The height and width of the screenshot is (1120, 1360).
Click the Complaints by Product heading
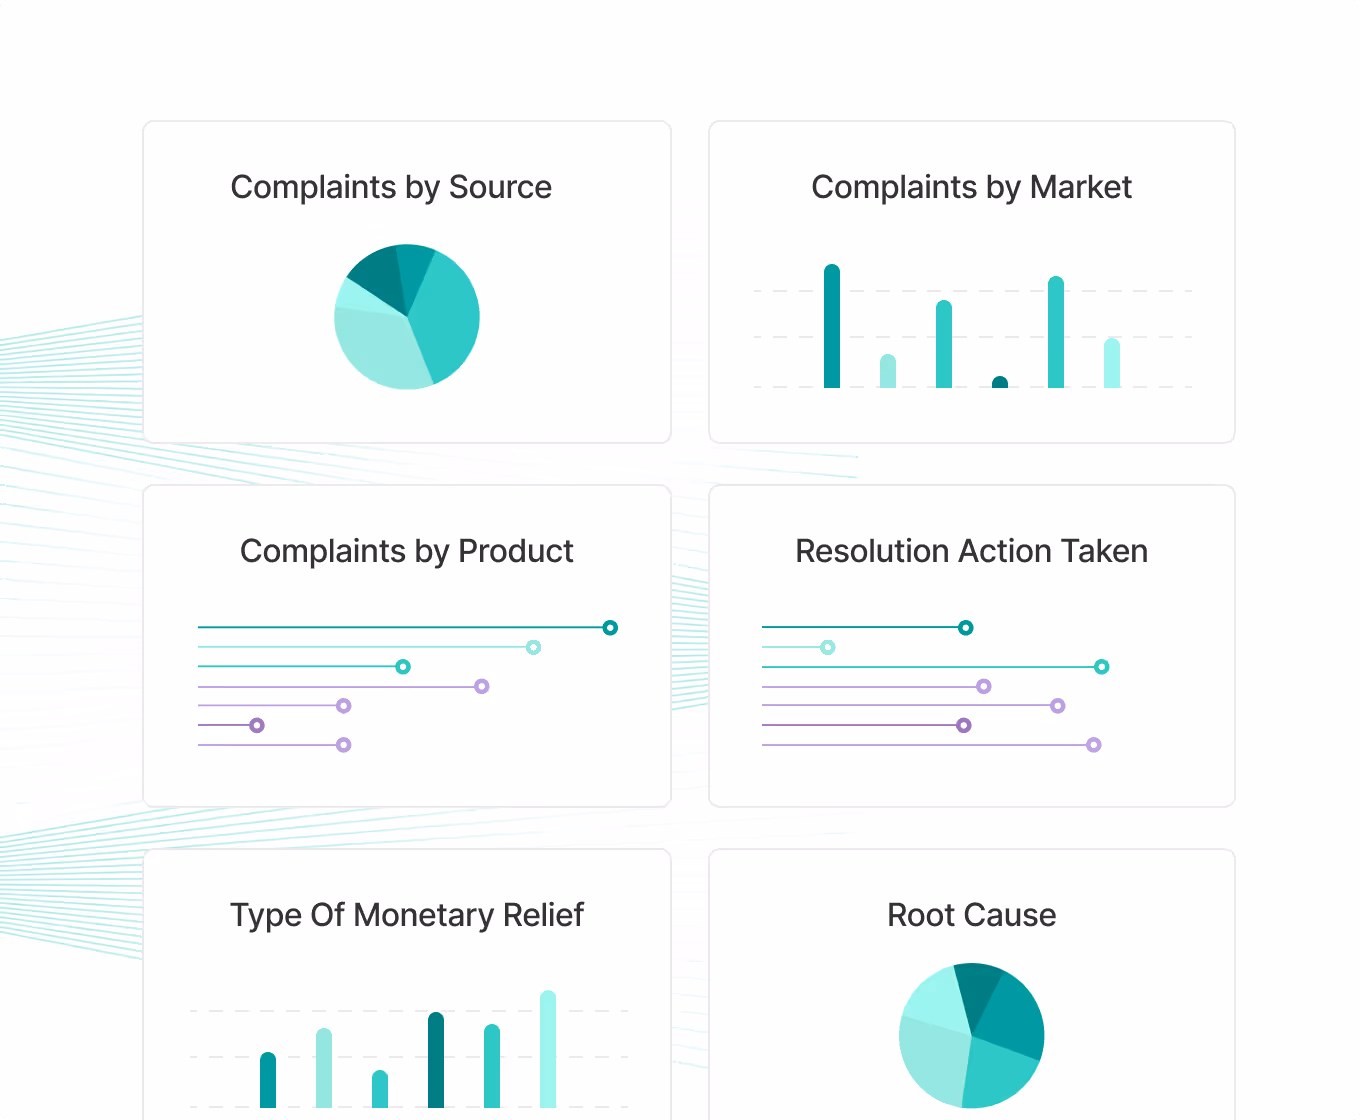407,551
